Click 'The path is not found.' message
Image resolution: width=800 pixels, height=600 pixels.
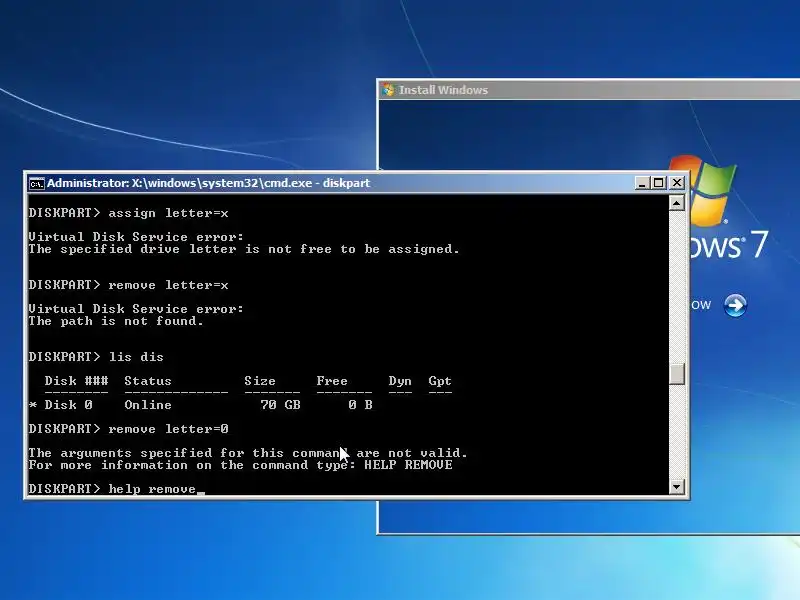[116, 321]
